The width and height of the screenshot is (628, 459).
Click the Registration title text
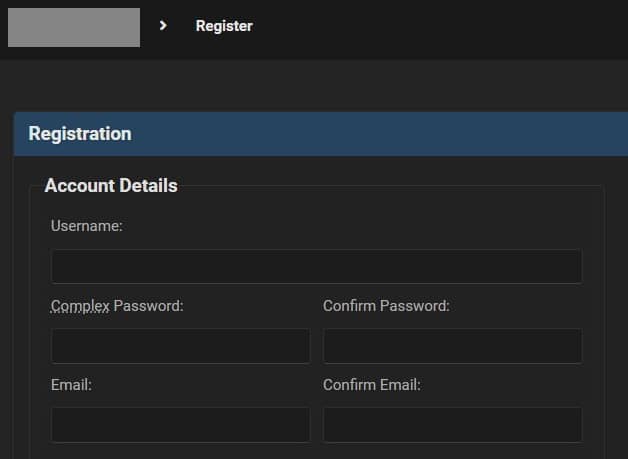(x=80, y=134)
